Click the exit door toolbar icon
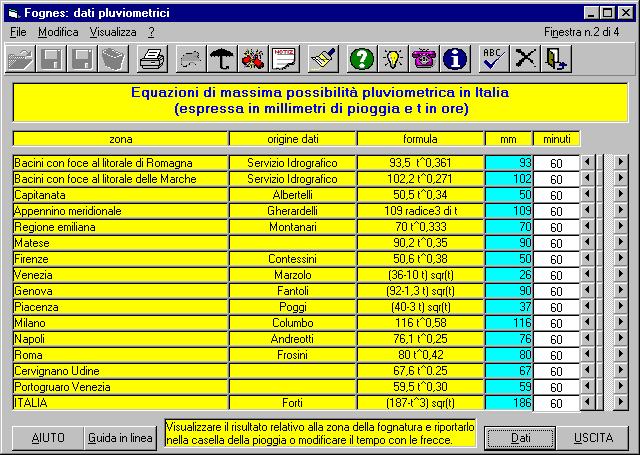This screenshot has height=455, width=640. point(555,59)
